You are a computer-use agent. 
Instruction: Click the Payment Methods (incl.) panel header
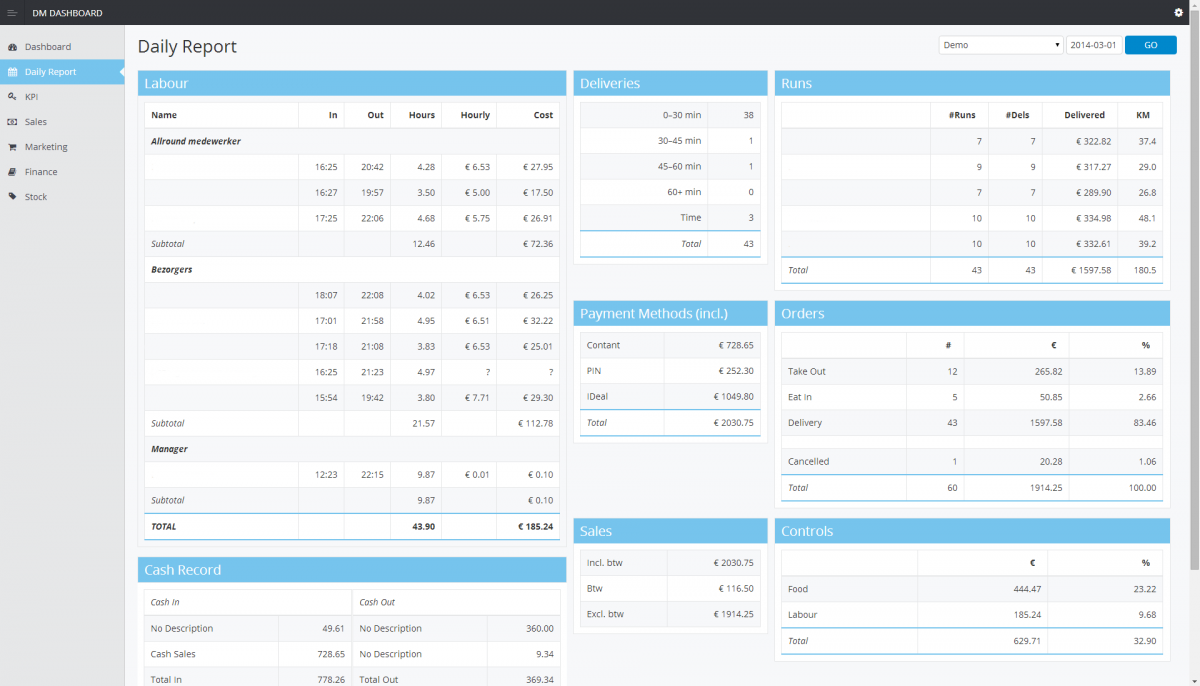[x=670, y=314]
